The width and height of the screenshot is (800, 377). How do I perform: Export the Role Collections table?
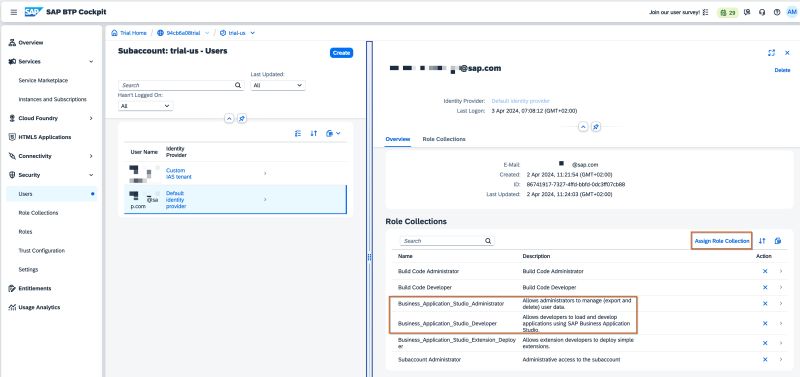(x=778, y=241)
